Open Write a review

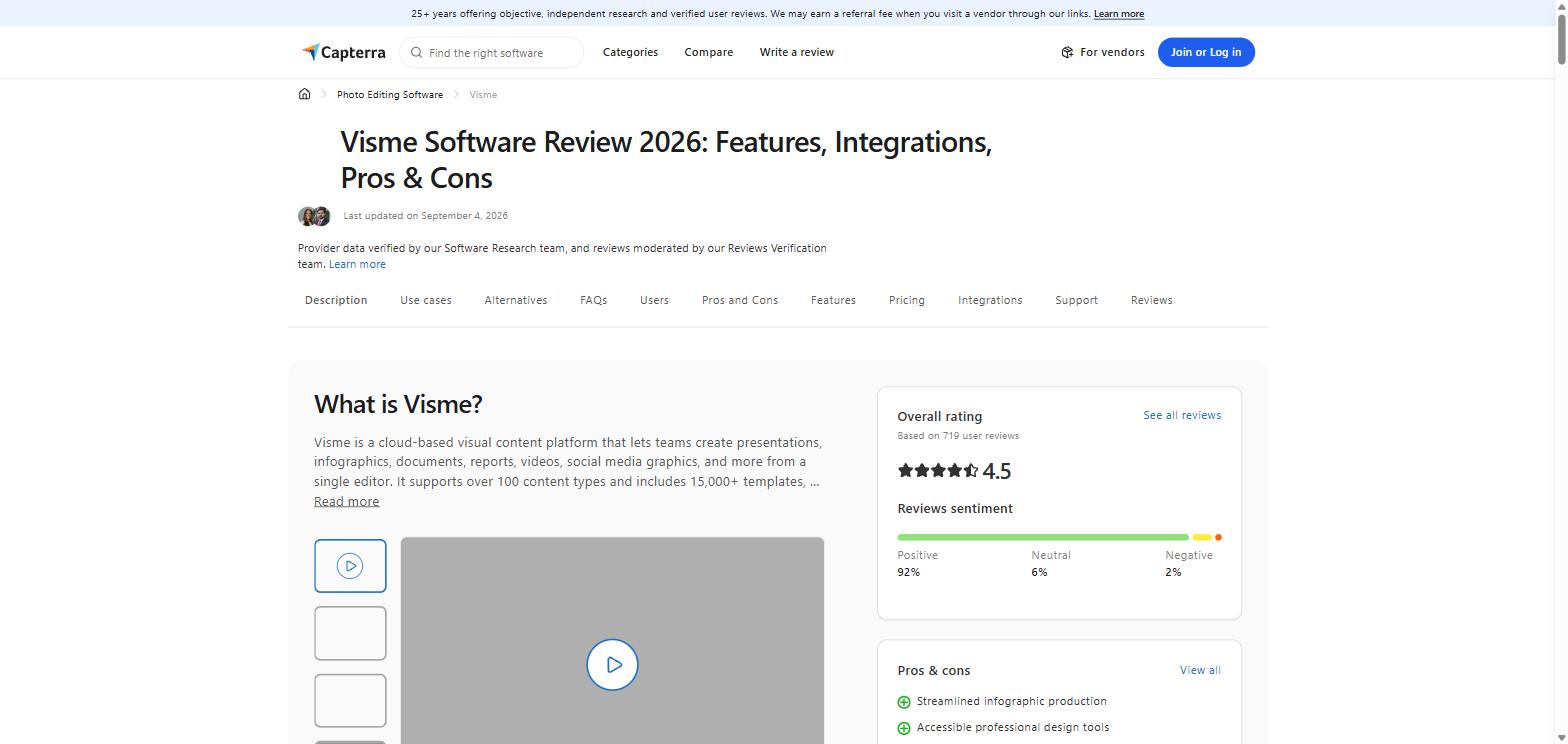[x=796, y=52]
